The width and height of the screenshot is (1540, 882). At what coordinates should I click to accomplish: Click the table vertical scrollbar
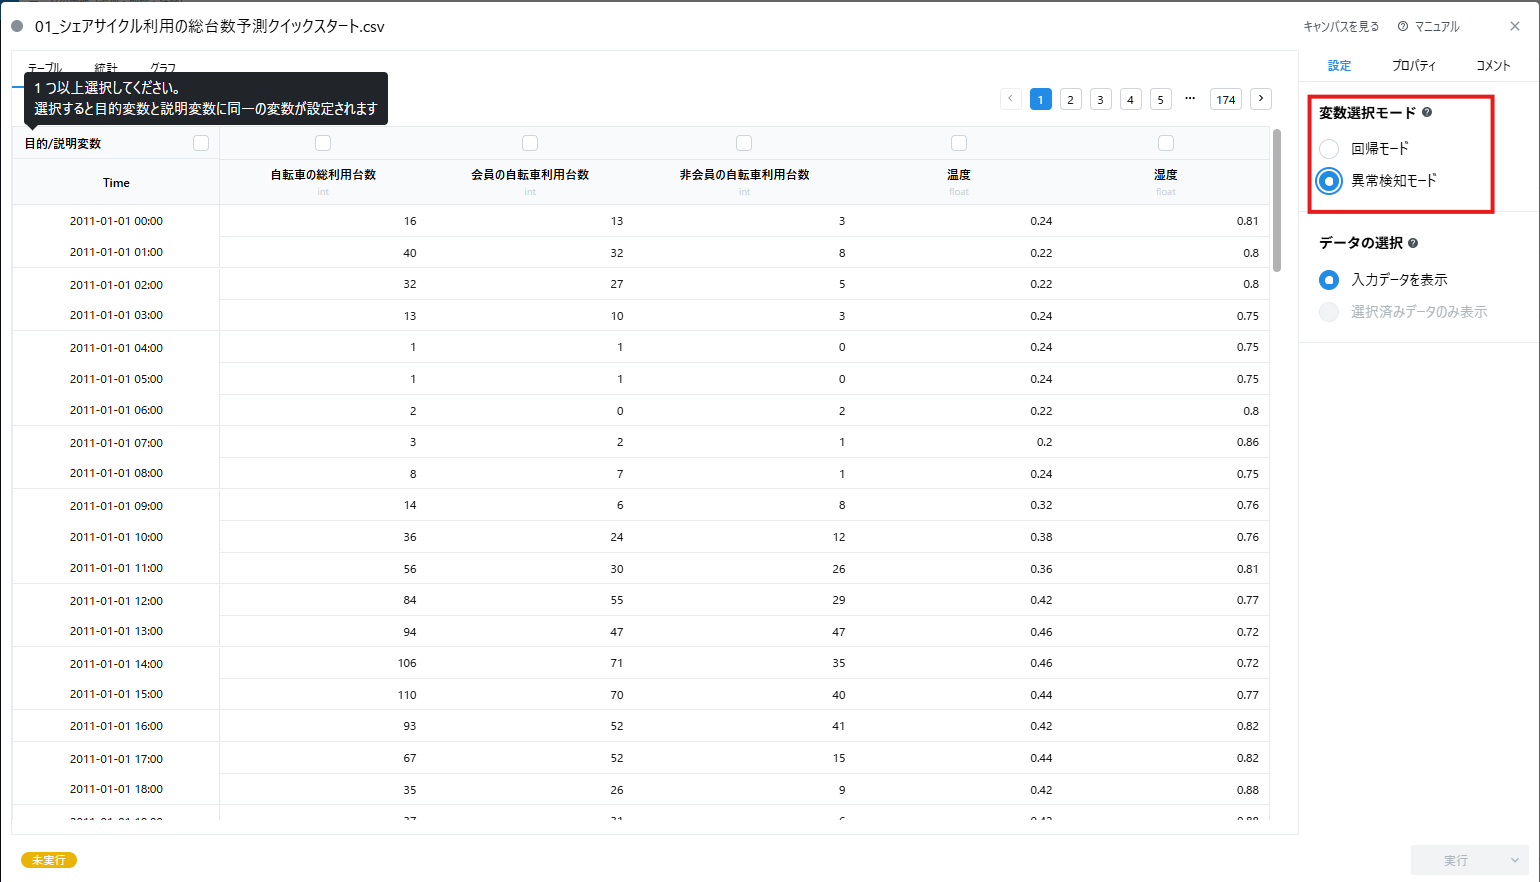tap(1277, 200)
